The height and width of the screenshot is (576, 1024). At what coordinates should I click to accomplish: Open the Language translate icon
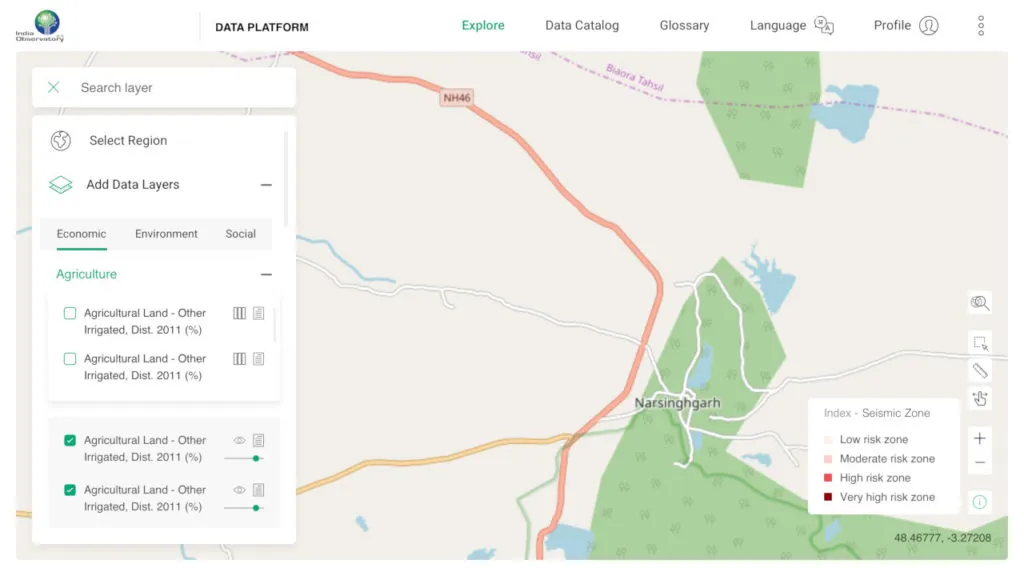tap(824, 25)
